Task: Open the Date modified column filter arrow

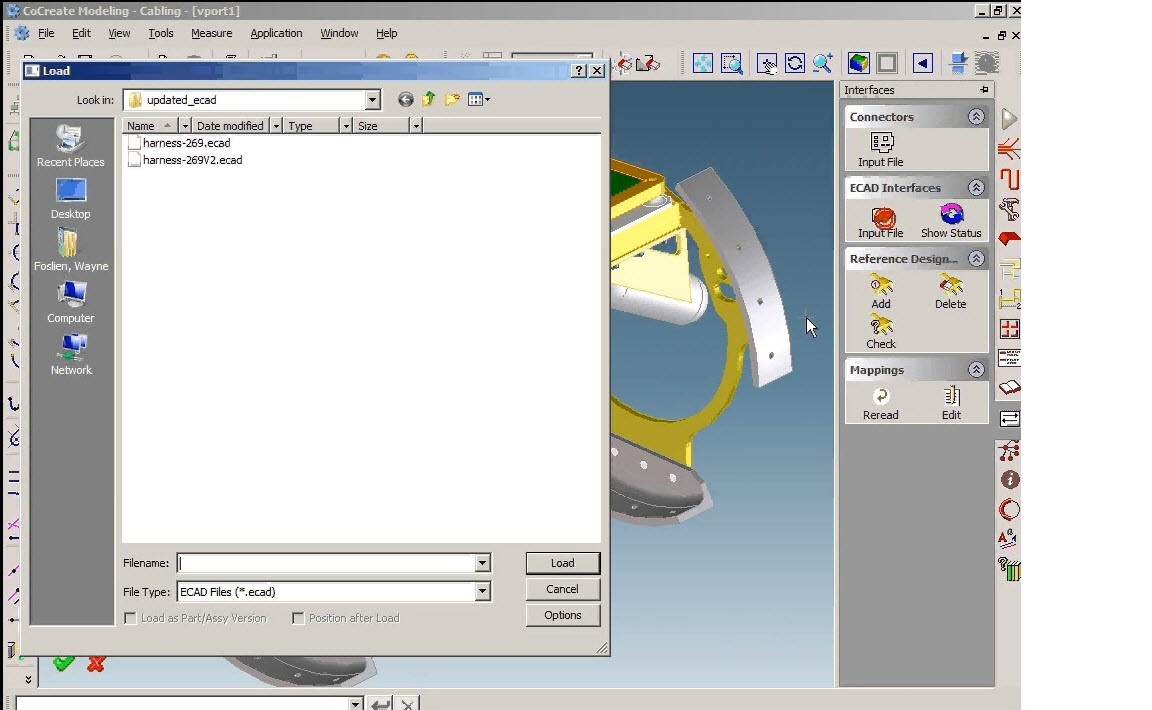Action: (276, 126)
